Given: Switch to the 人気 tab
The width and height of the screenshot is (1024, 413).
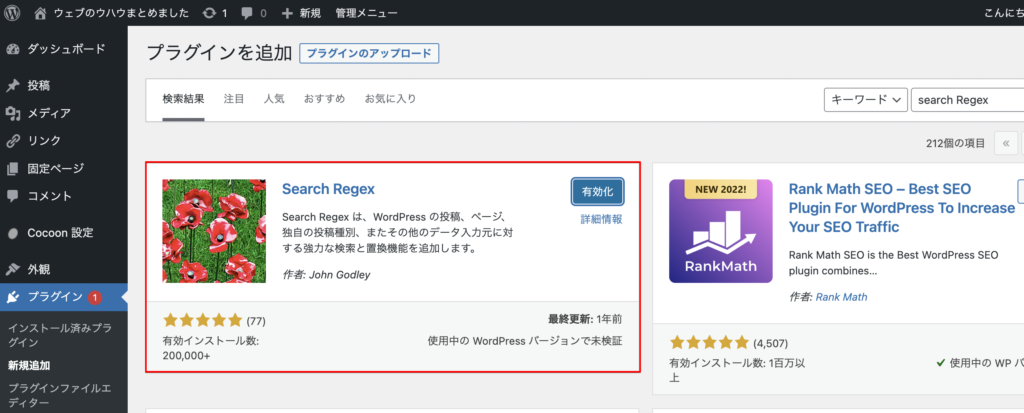Looking at the screenshot, I should [x=274, y=99].
